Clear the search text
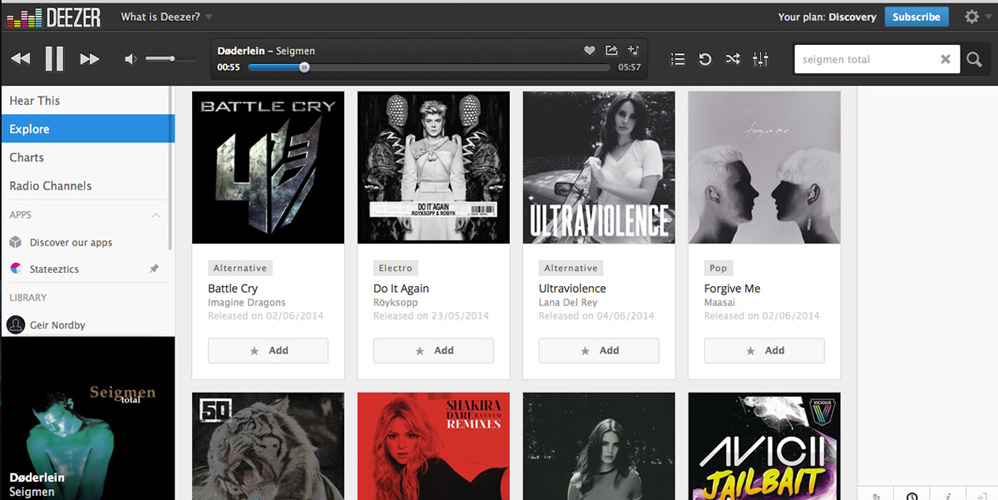The width and height of the screenshot is (998, 500). (945, 59)
